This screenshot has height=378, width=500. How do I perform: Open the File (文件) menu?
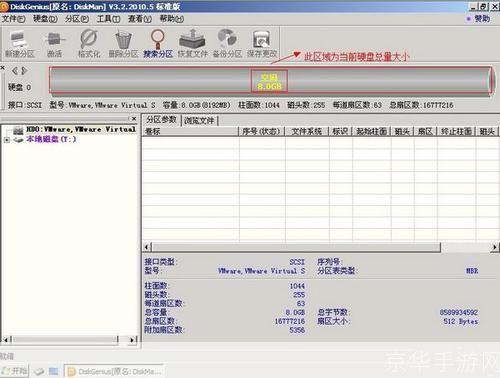coord(13,19)
